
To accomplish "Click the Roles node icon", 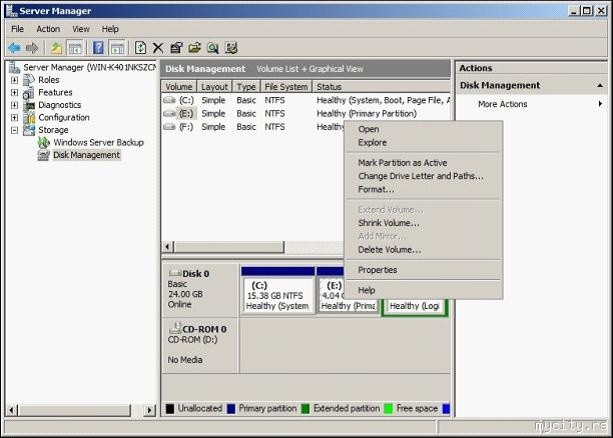I will [x=29, y=80].
